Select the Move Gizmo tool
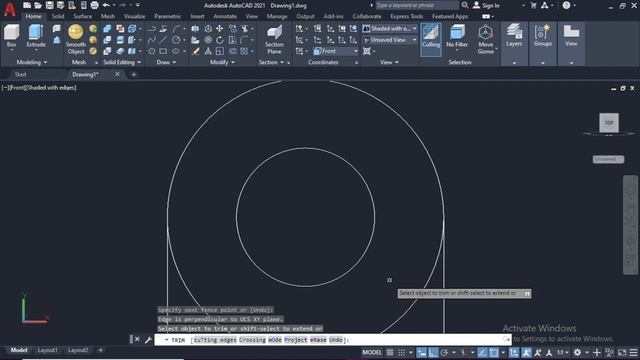 (486, 39)
